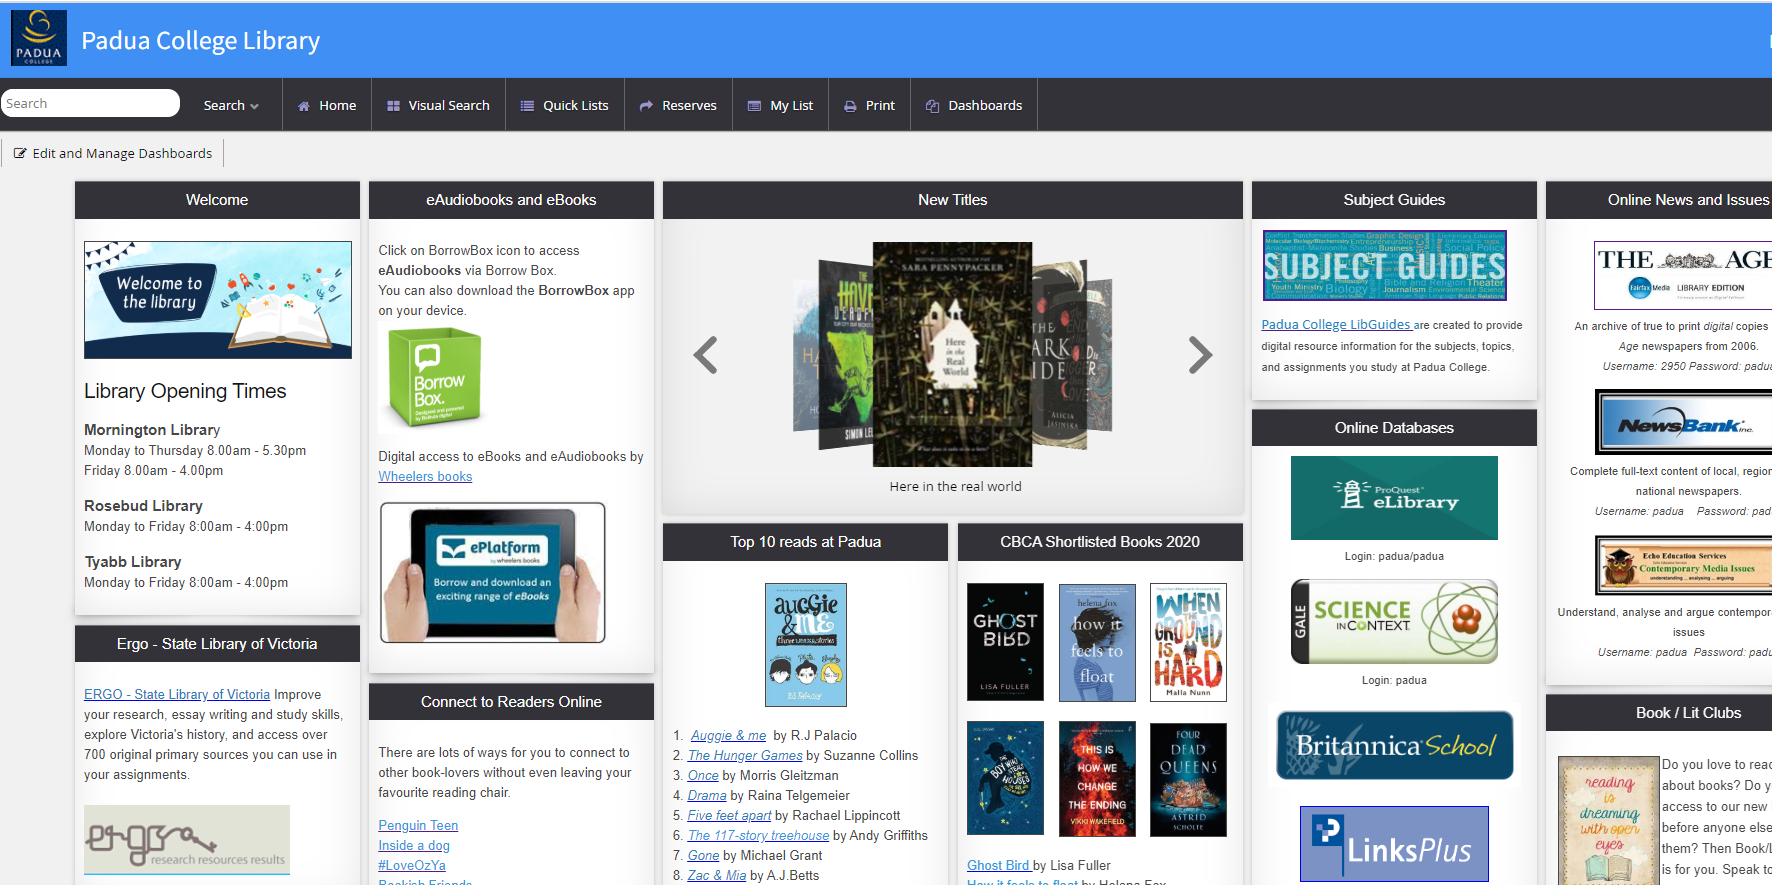Show previous title in New Titles carousel
Image resolution: width=1772 pixels, height=885 pixels.
coord(706,355)
